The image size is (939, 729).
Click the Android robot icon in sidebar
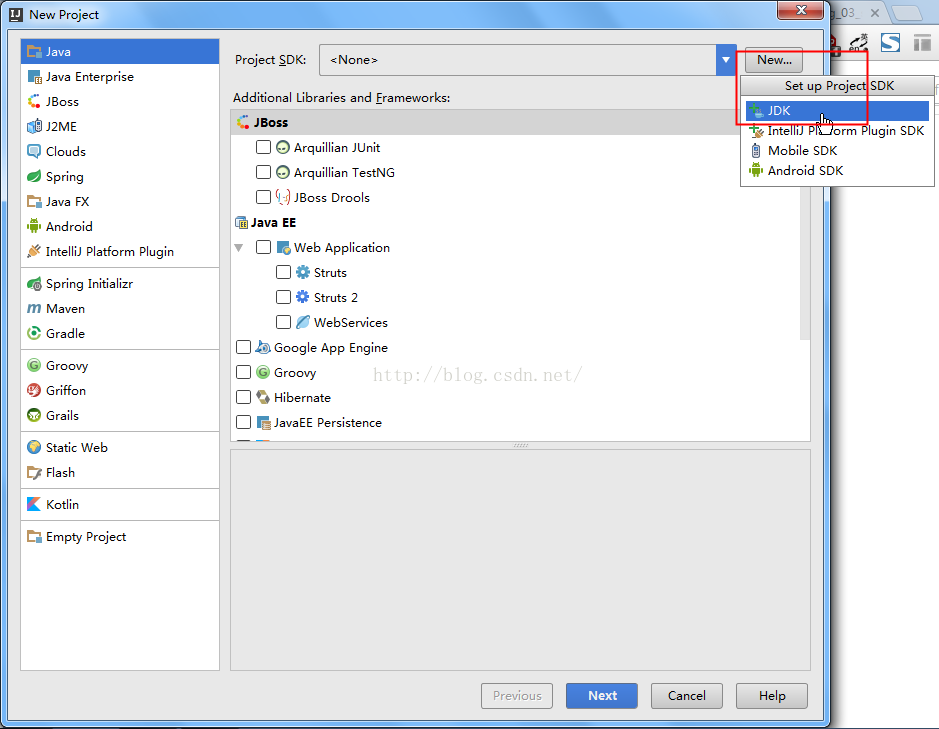point(34,227)
